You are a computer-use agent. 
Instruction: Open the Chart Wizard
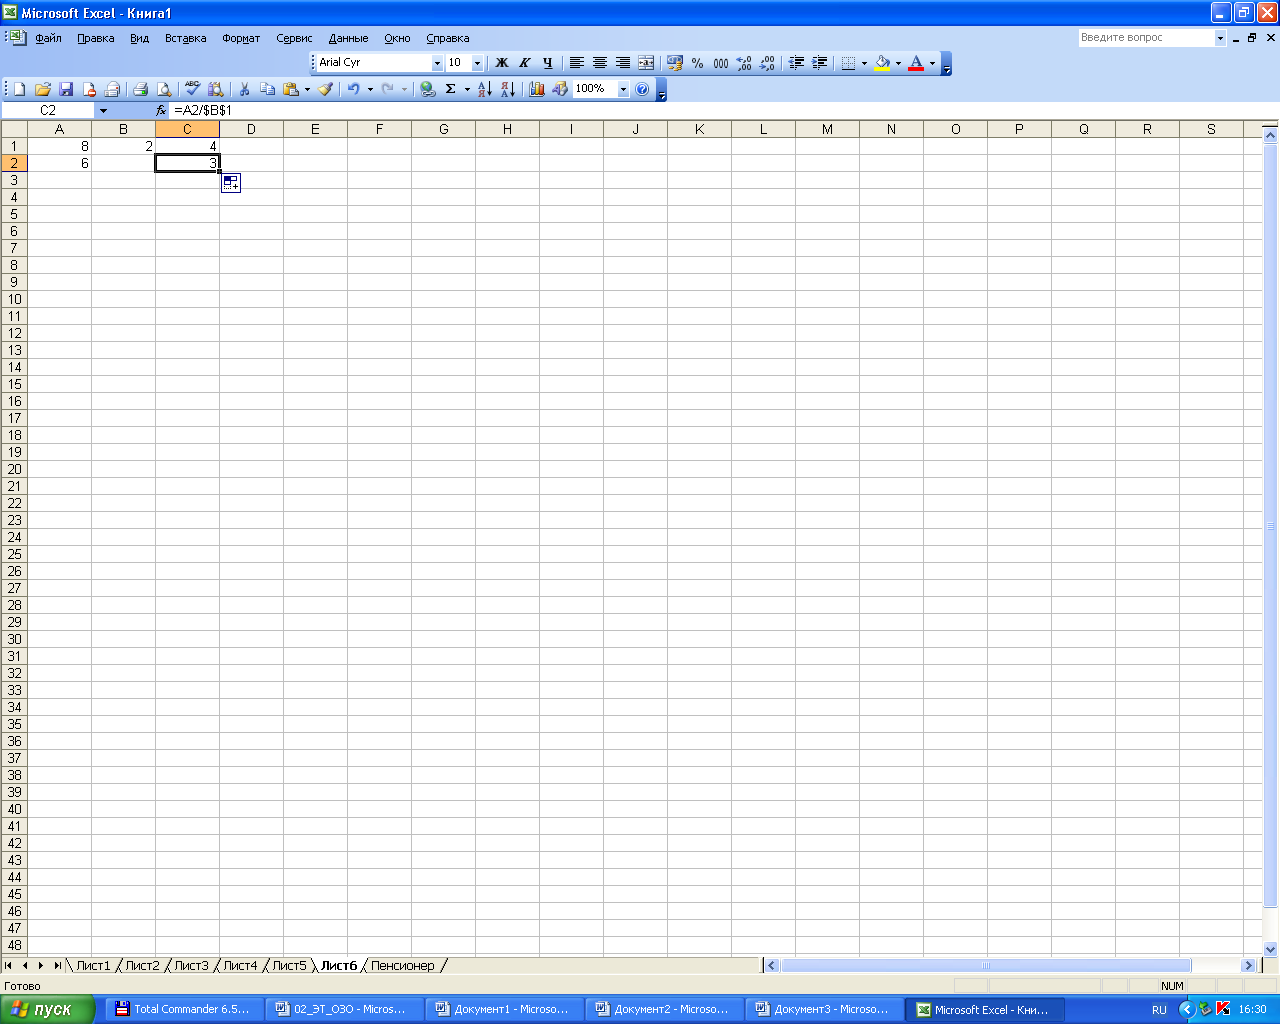coord(537,89)
